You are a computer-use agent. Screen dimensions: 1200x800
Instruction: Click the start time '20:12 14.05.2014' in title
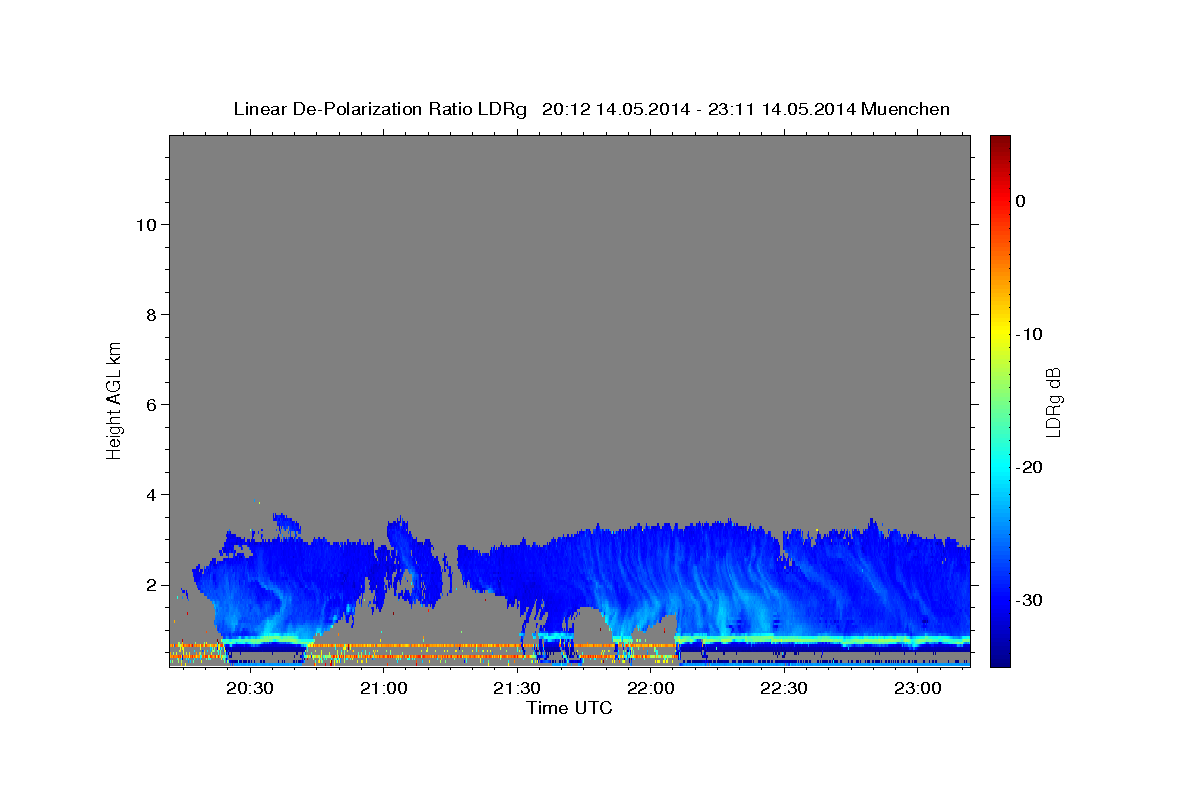pos(616,109)
